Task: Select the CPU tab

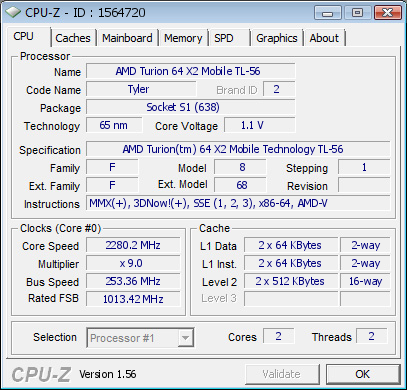Action: (x=28, y=36)
